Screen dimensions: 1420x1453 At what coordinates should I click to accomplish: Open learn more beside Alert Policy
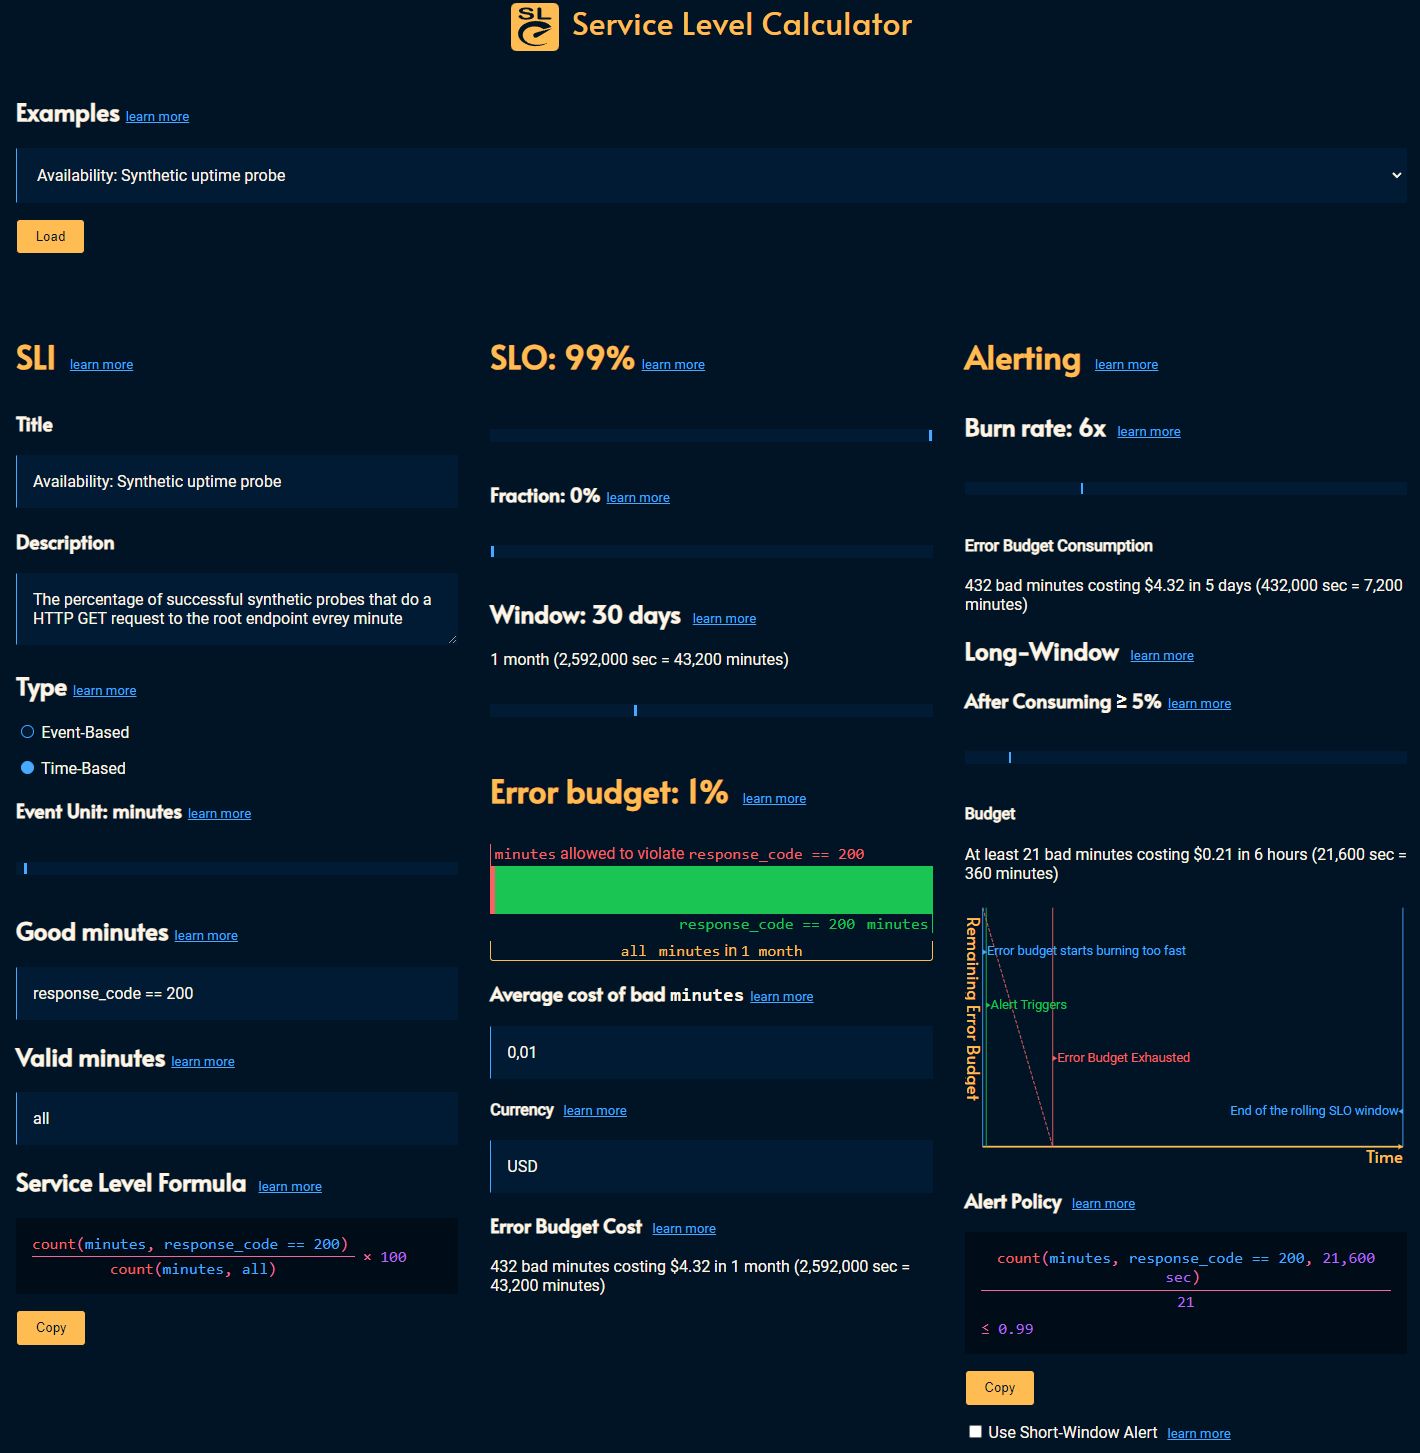pos(1103,1203)
